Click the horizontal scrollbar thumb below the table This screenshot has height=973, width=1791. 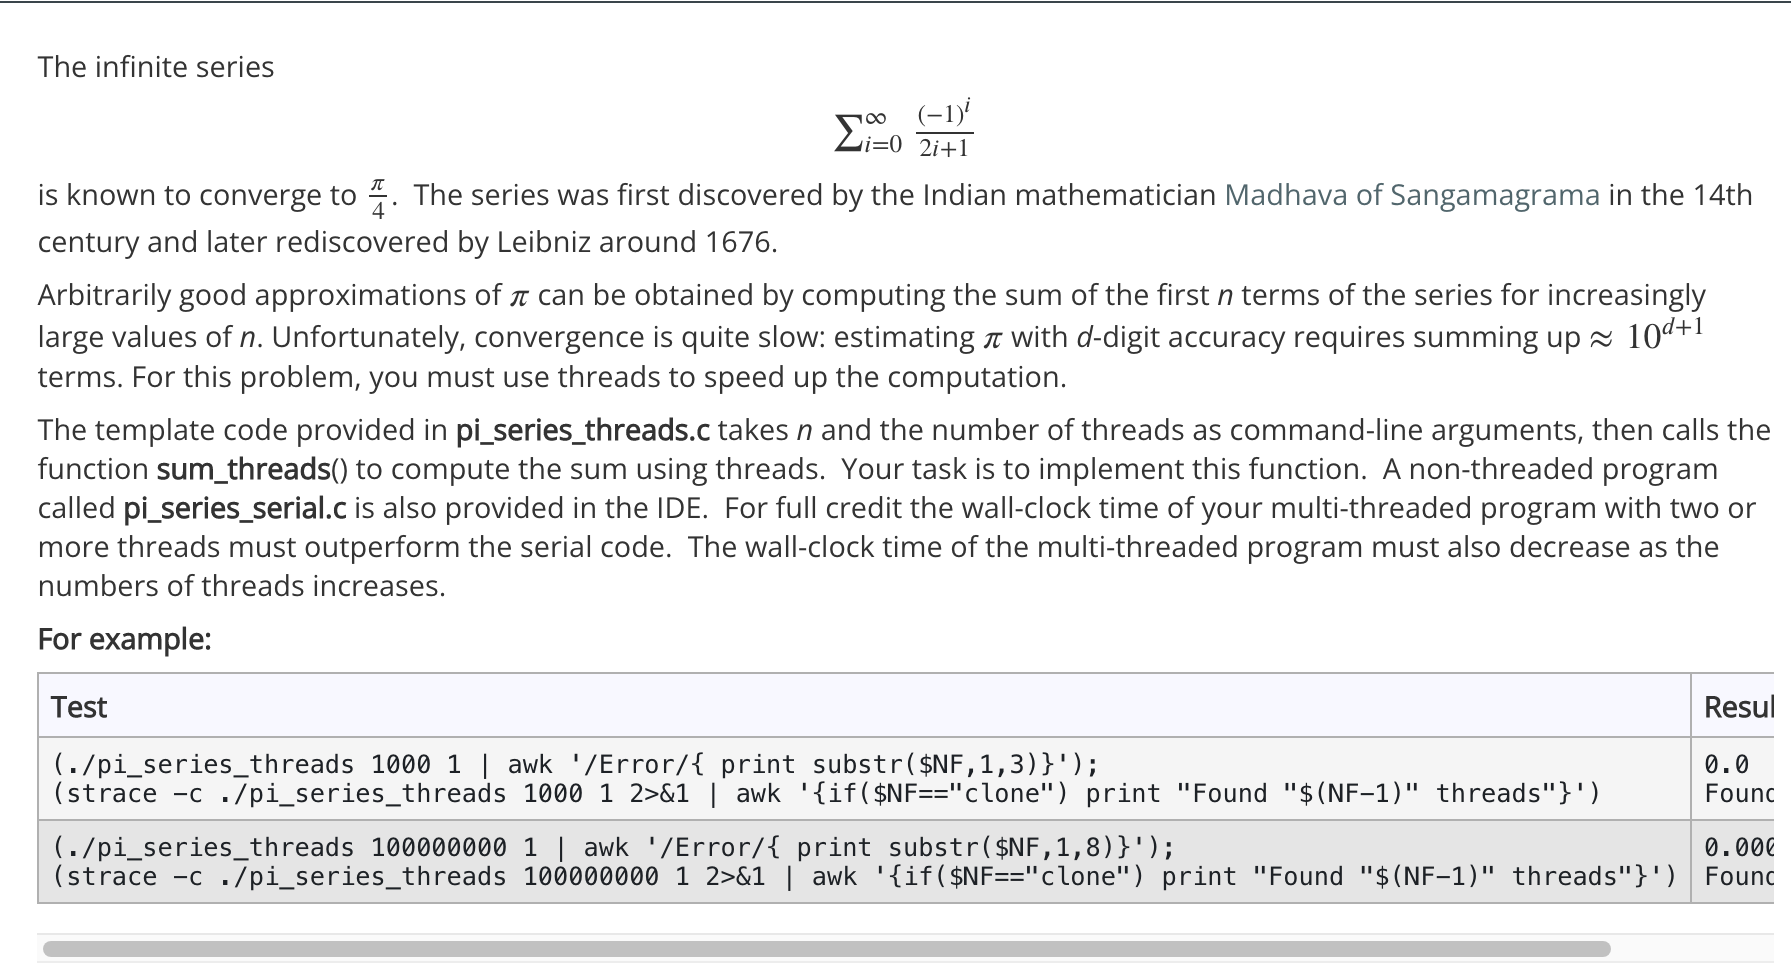coord(826,949)
